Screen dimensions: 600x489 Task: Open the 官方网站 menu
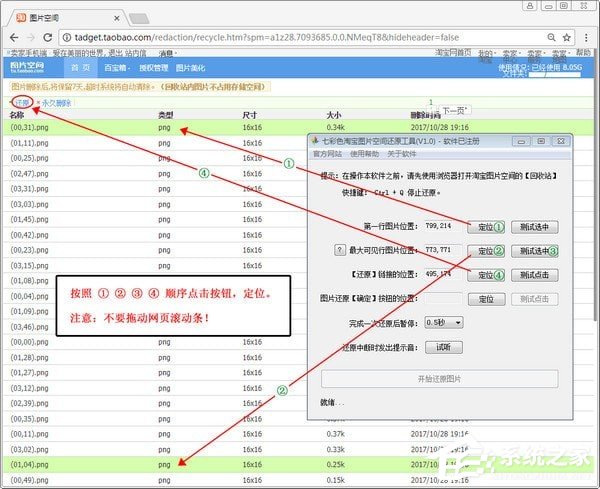click(328, 154)
